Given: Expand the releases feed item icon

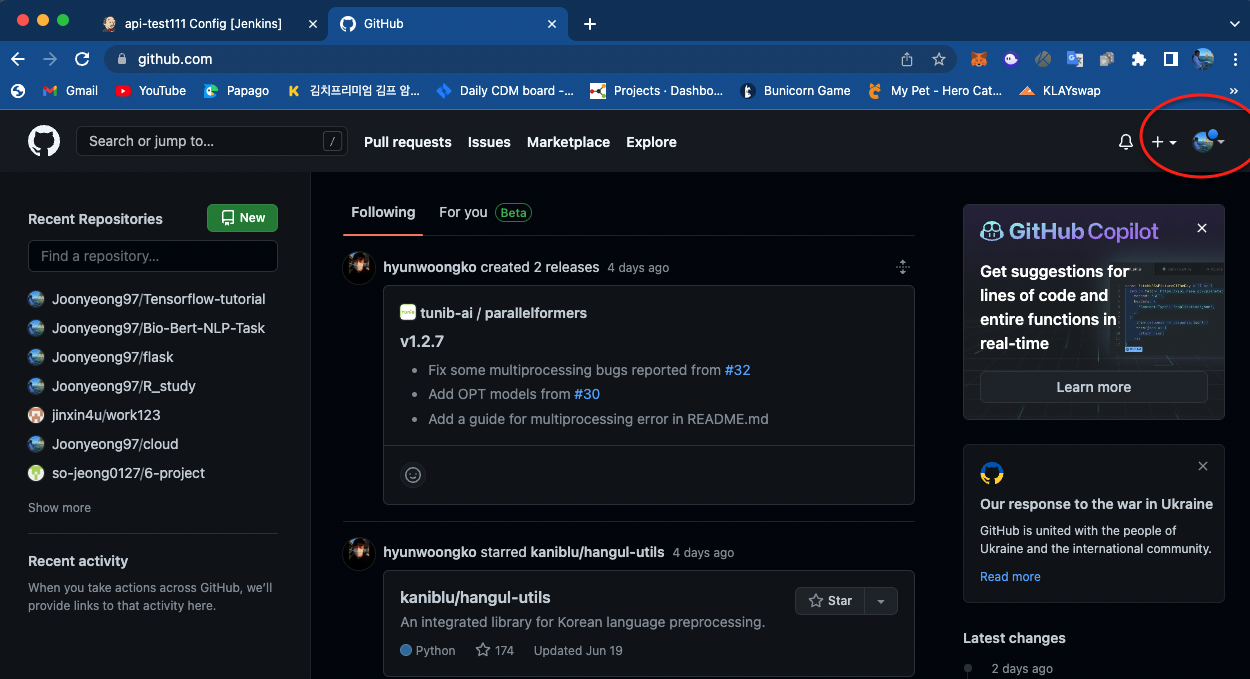Looking at the screenshot, I should click(x=902, y=267).
